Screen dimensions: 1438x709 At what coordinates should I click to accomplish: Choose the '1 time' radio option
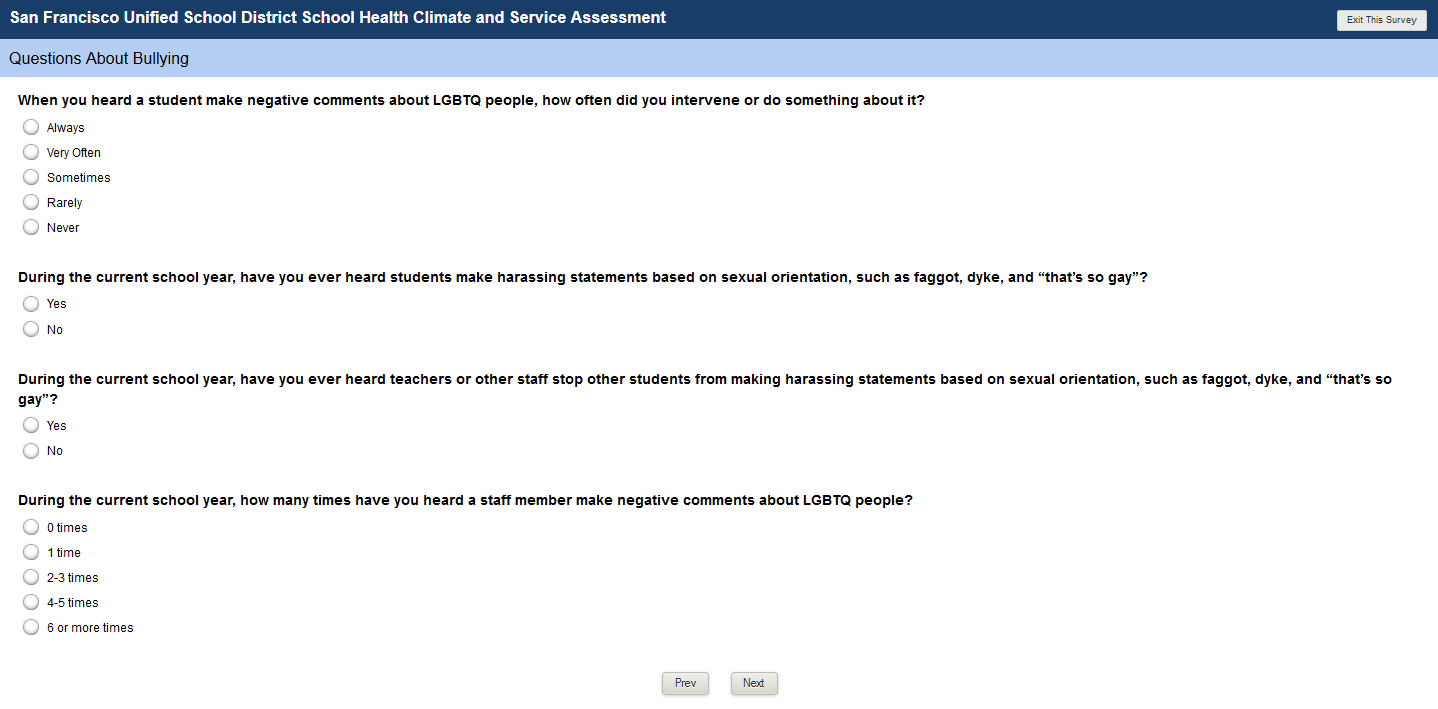pyautogui.click(x=31, y=552)
